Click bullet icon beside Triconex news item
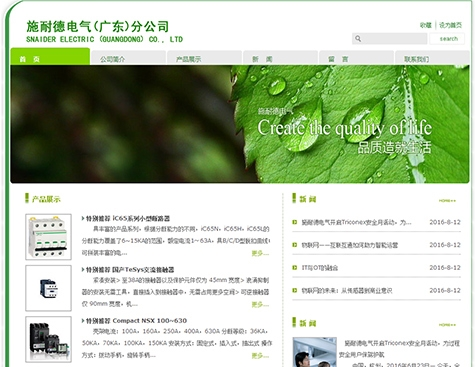476x367 pixels. tap(295, 222)
